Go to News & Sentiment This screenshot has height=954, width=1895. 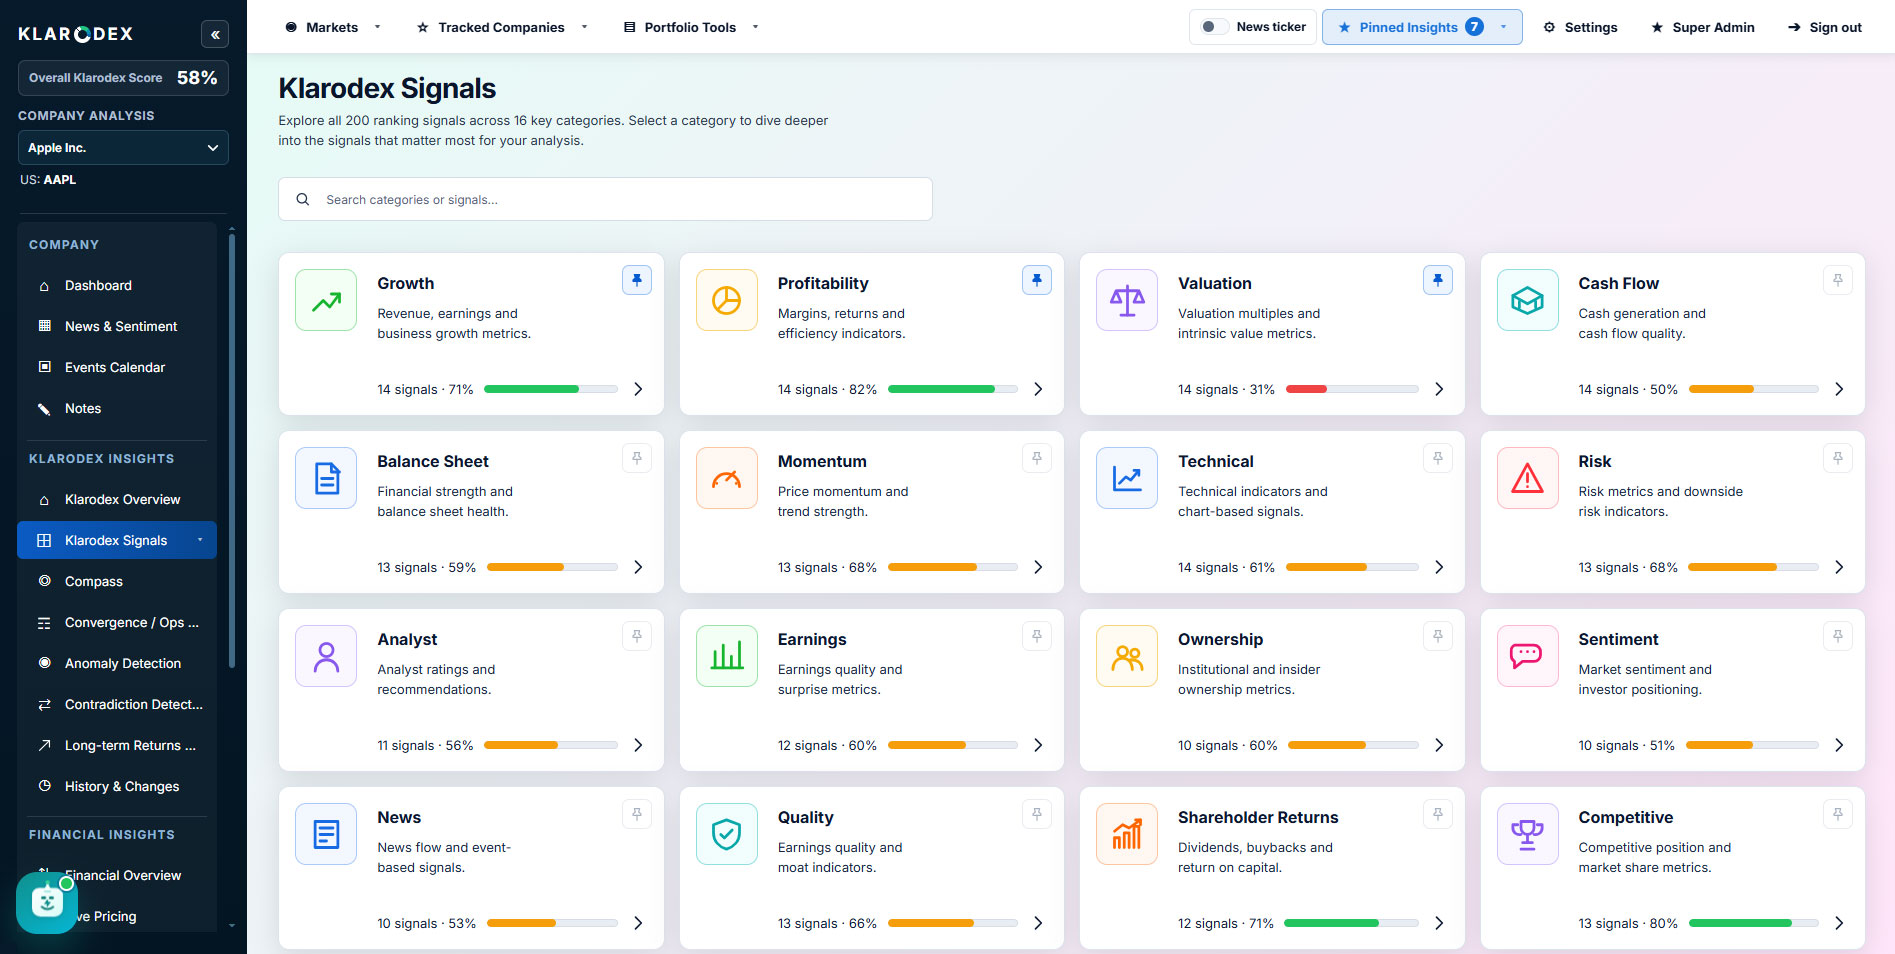click(117, 326)
